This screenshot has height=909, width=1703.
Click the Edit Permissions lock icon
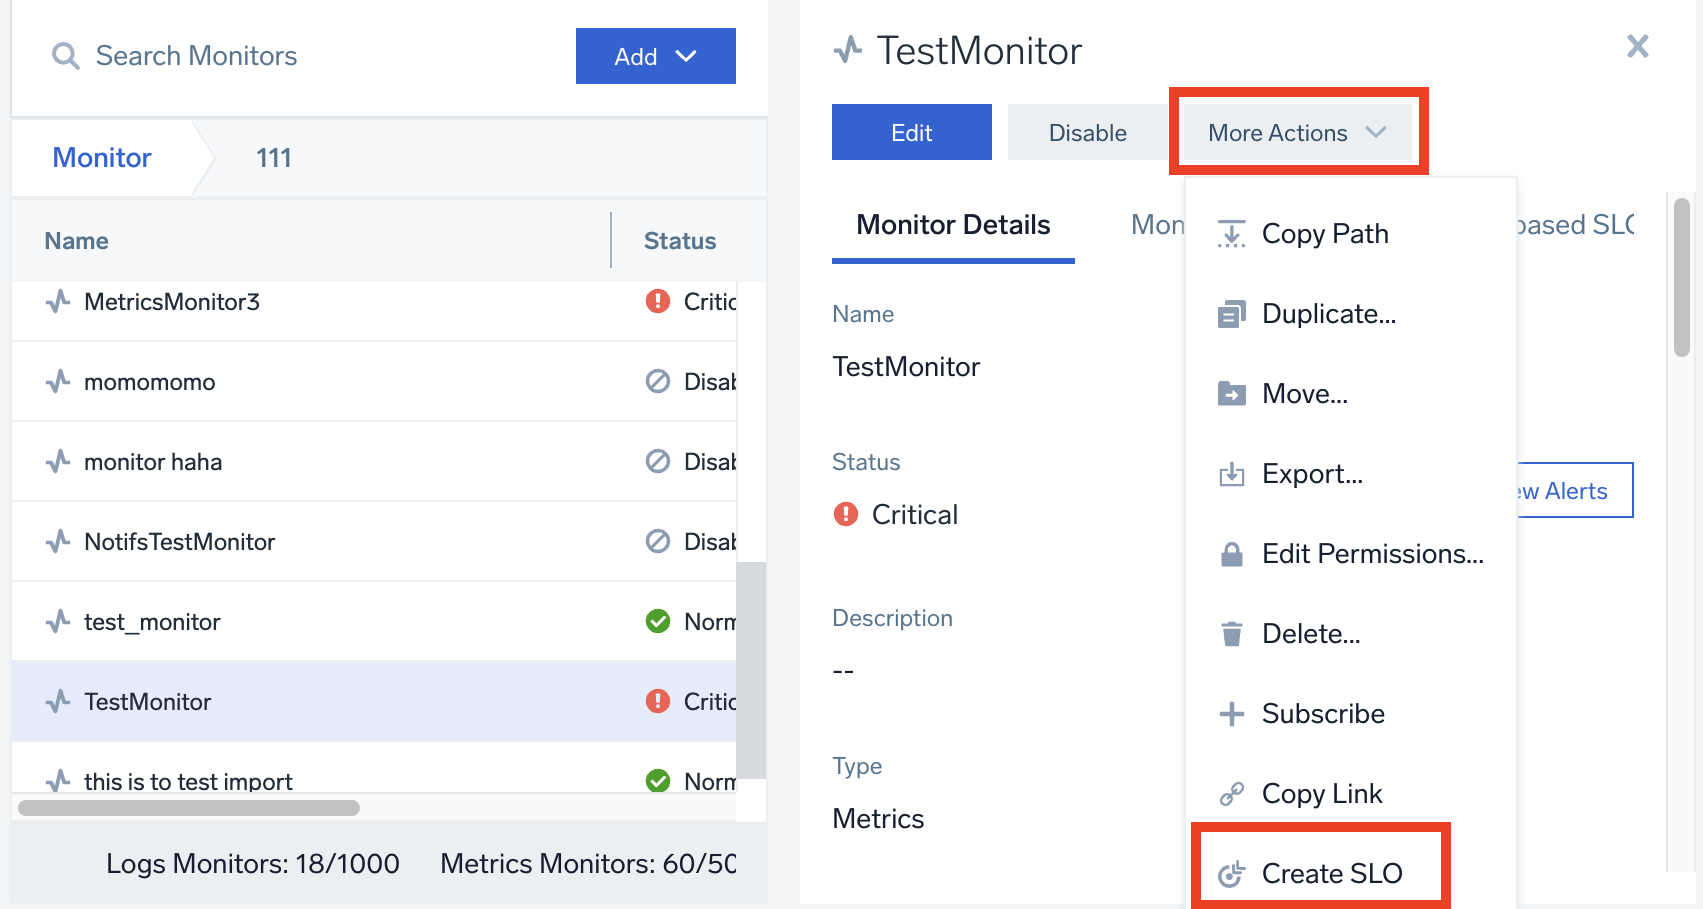pyautogui.click(x=1231, y=553)
